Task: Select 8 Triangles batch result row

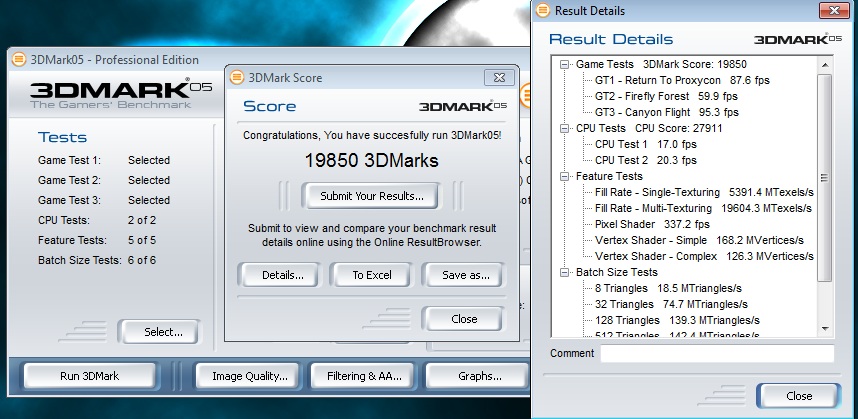Action: pos(669,288)
